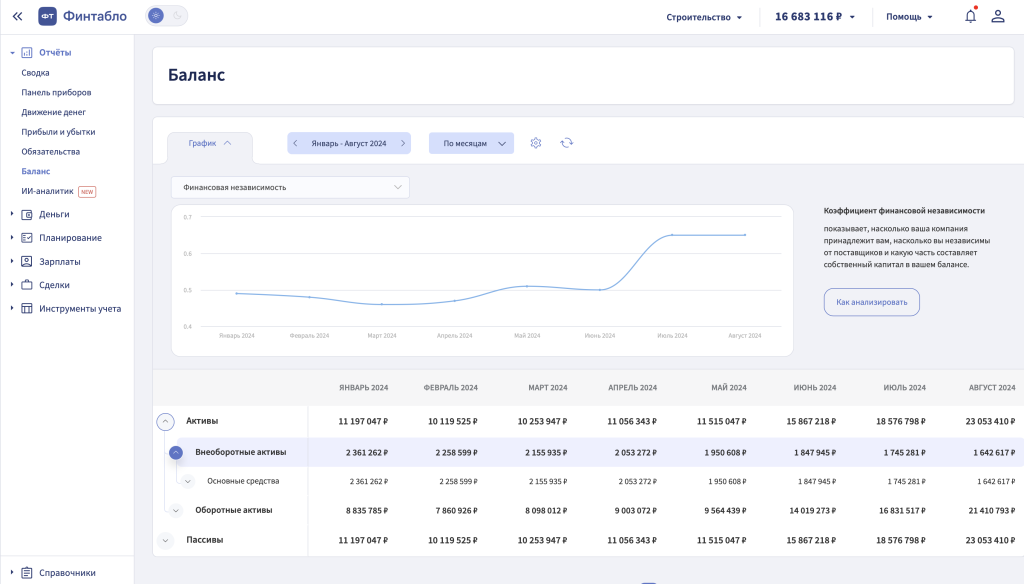The width and height of the screenshot is (1024, 584).
Task: Open notifications bell icon
Action: point(970,16)
